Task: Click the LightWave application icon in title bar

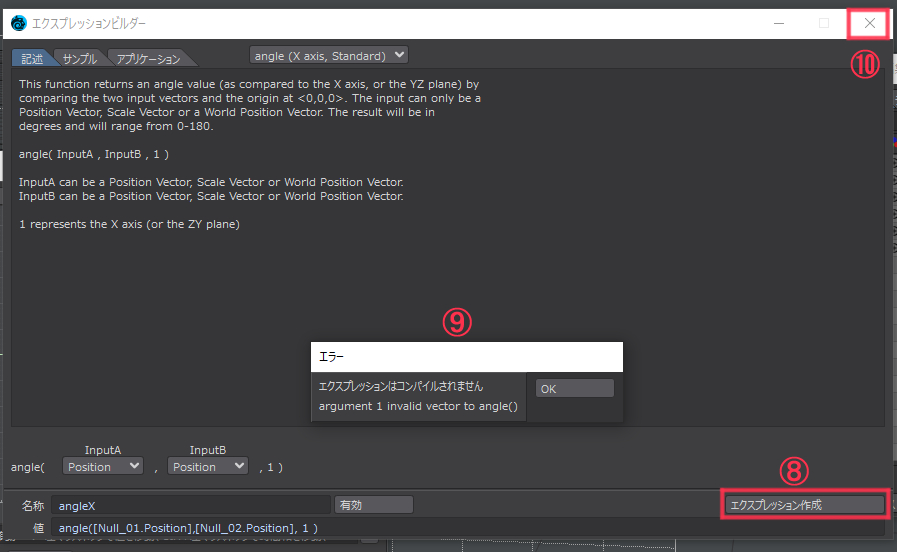Action: (19, 23)
